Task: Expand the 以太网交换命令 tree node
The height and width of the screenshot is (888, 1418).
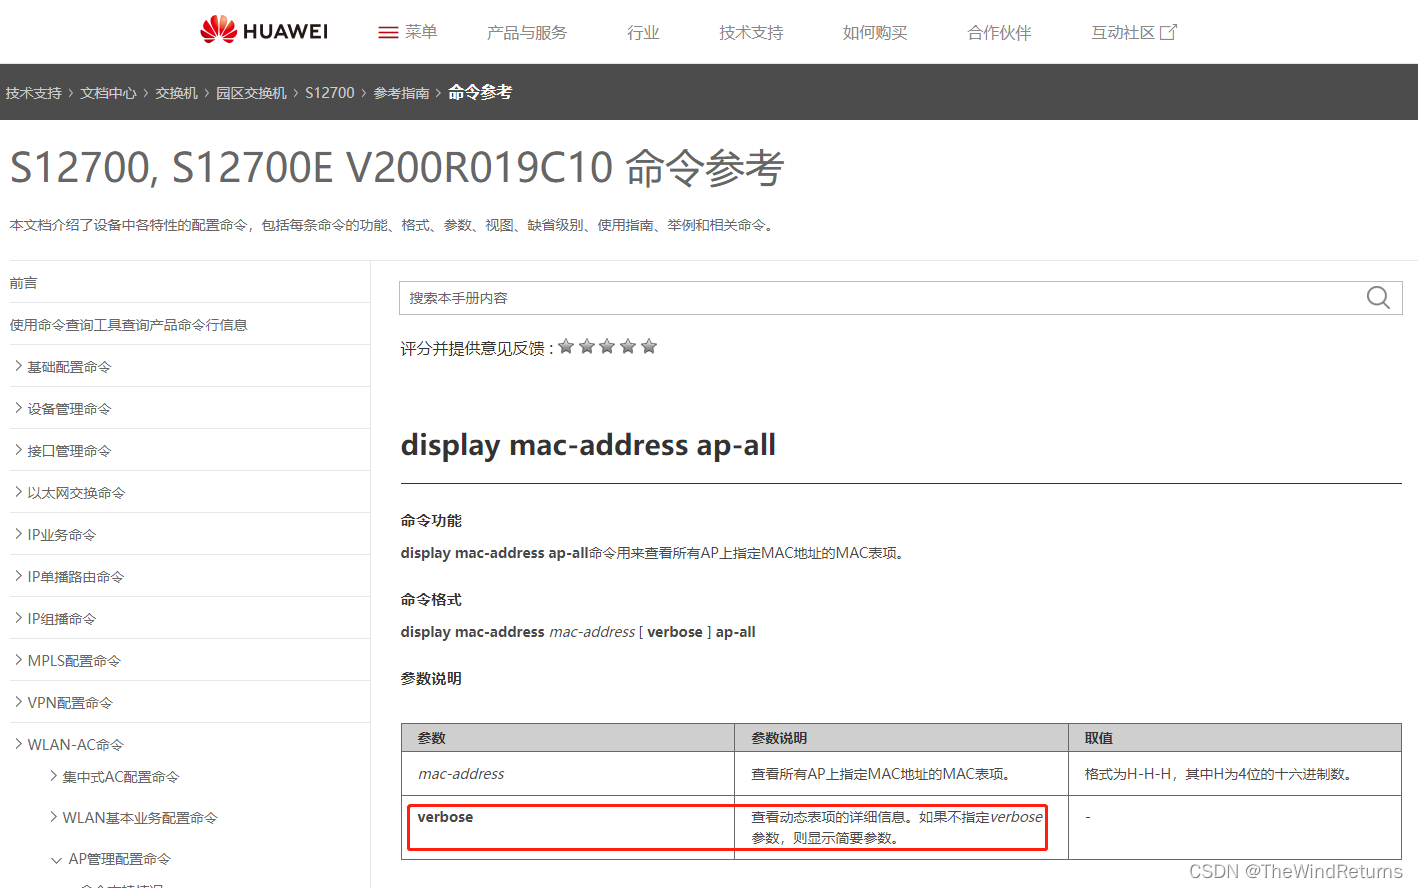Action: point(19,492)
